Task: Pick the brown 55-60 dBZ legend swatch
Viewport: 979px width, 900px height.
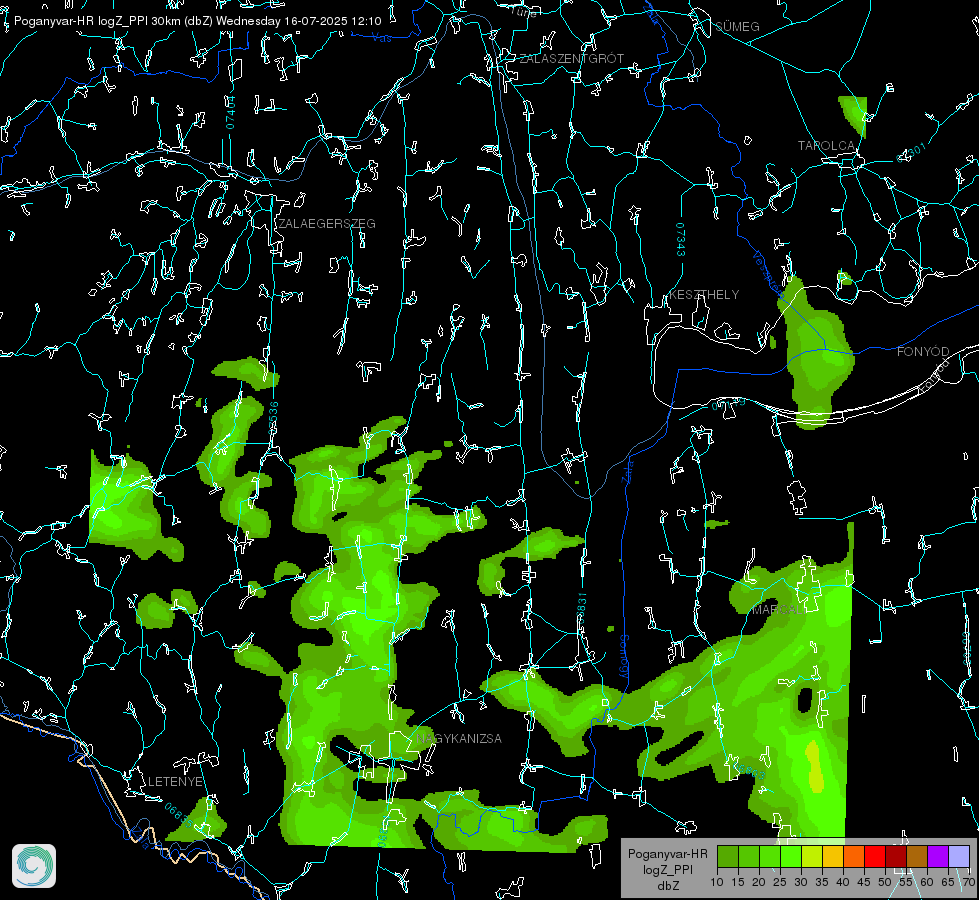Action: point(917,856)
